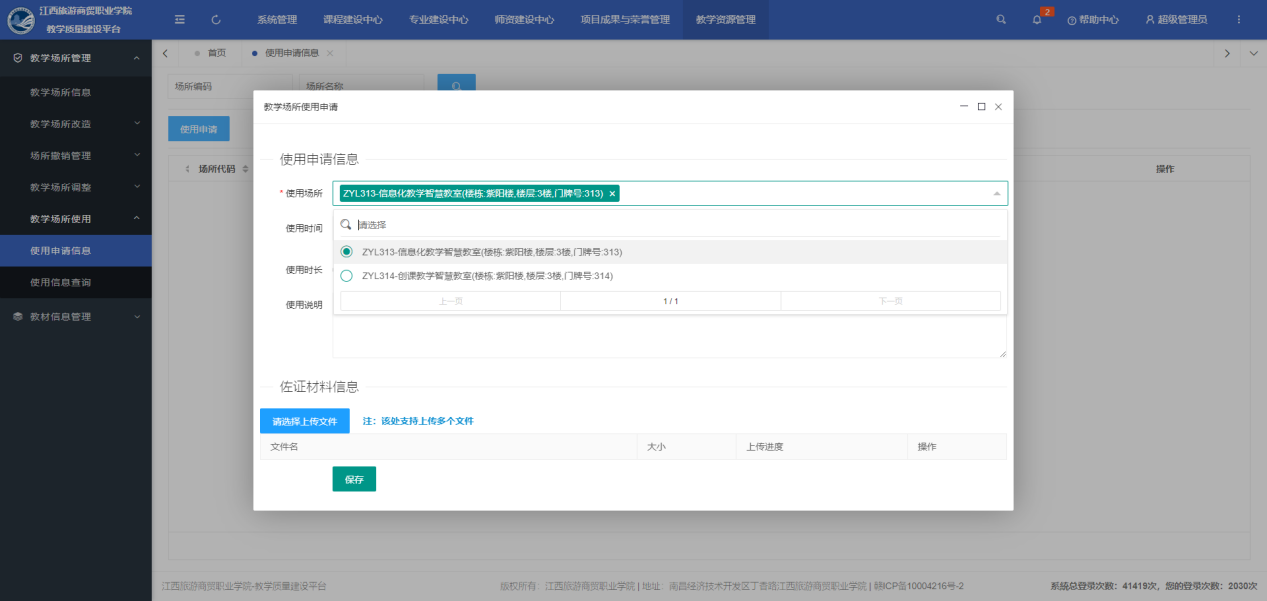Maximize the 教学场所使用申请 dialog
The width and height of the screenshot is (1267, 601).
point(981,106)
